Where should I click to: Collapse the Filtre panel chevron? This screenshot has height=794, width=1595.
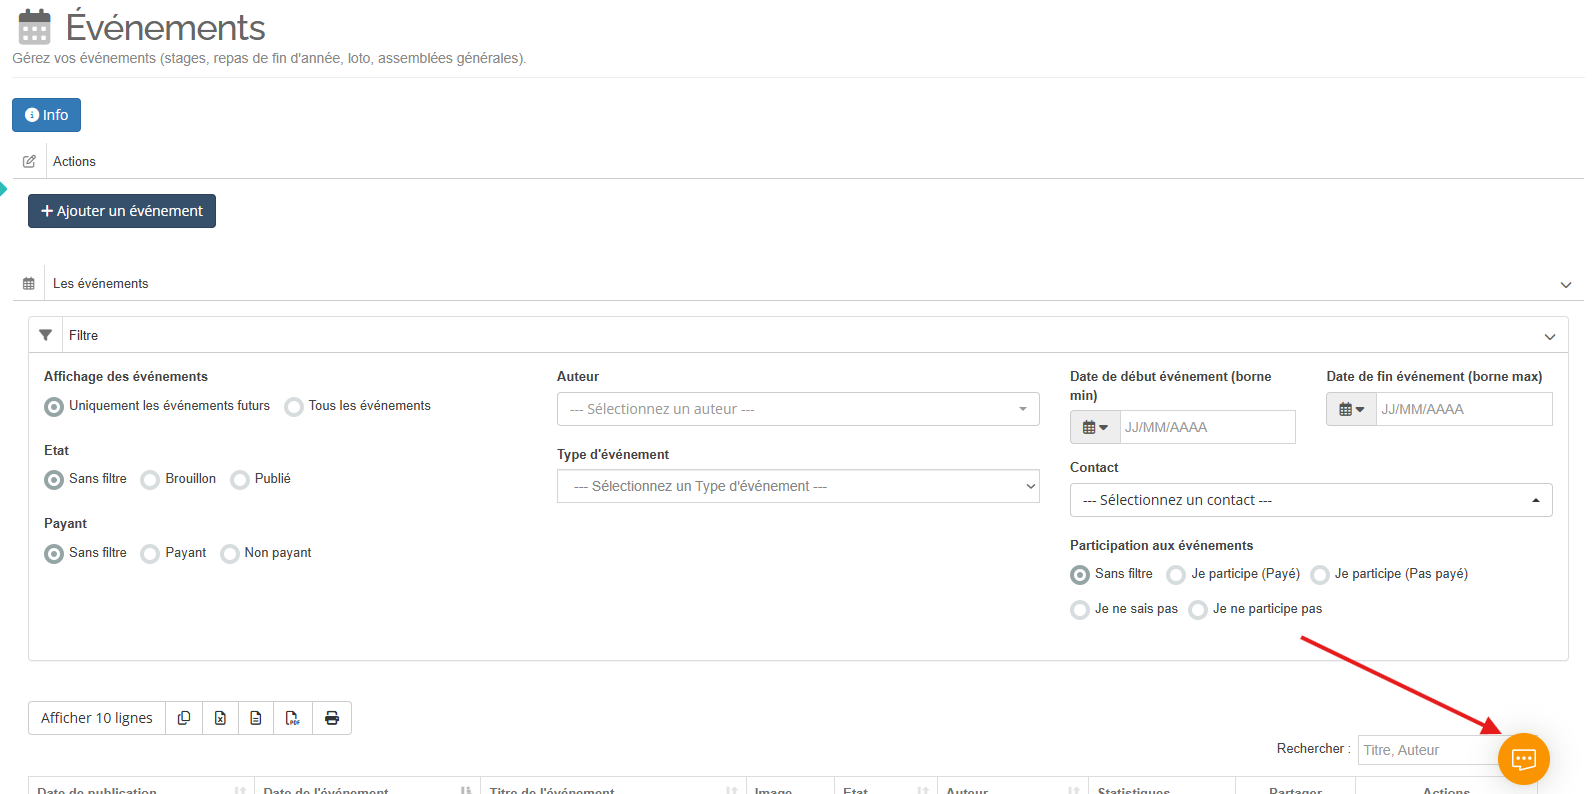click(x=1549, y=336)
